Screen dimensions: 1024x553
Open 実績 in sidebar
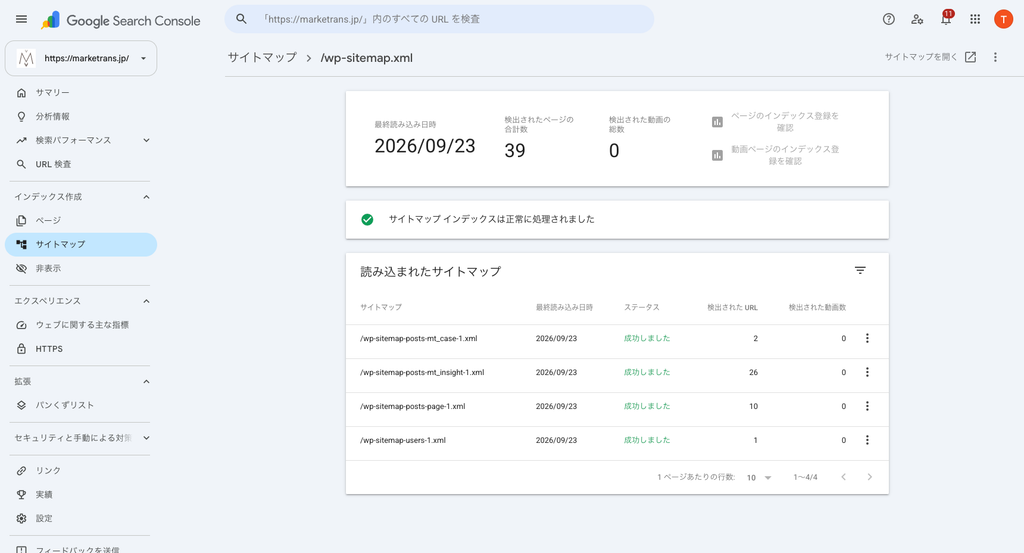click(x=81, y=494)
